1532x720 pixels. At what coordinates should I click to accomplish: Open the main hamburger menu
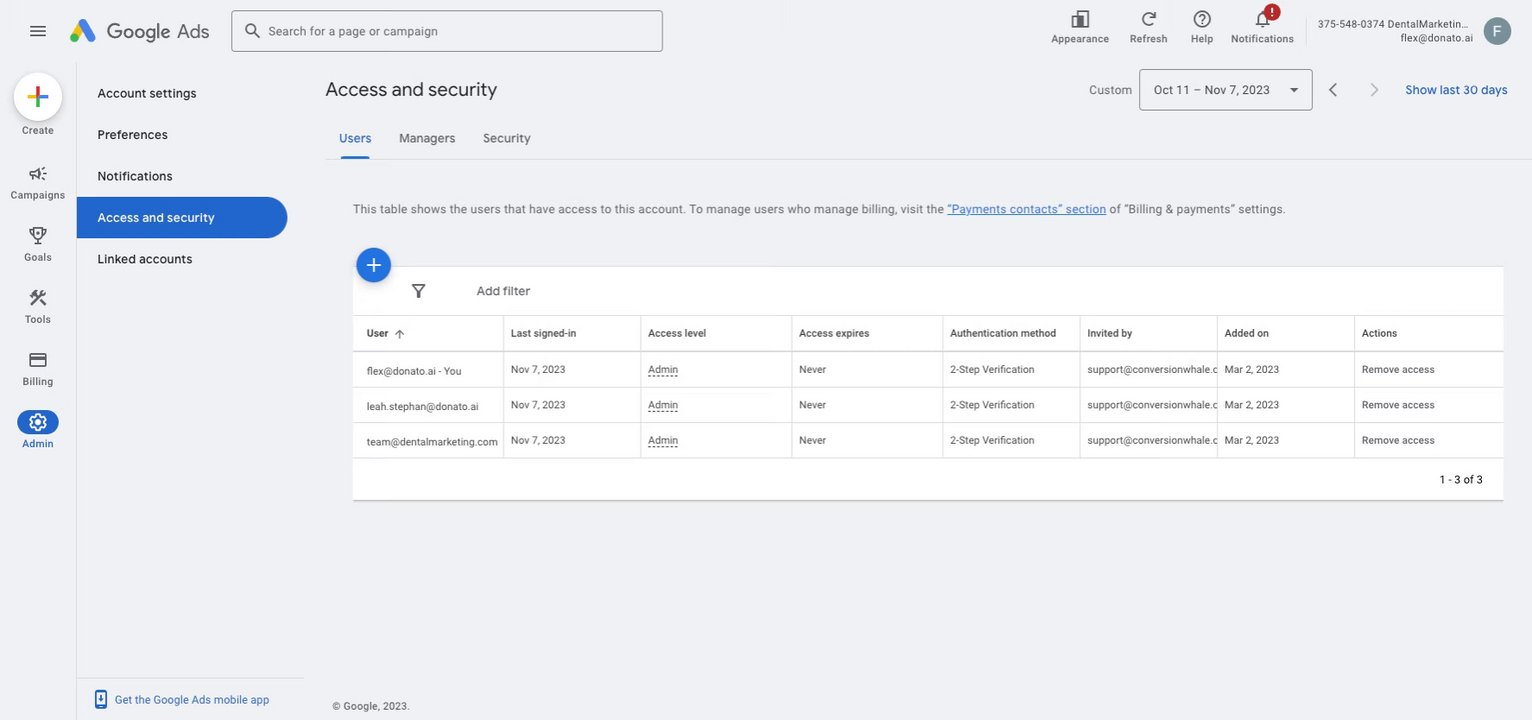(38, 31)
